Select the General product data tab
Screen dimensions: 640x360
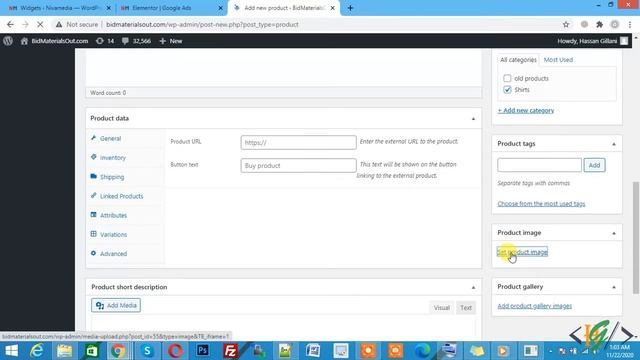point(110,138)
